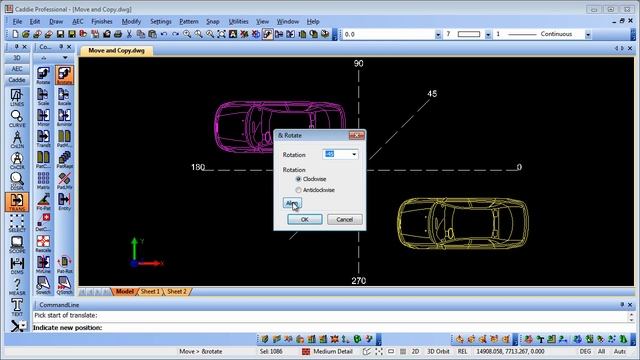Open the LINES tool group
640x360 pixels.
click(x=17, y=97)
